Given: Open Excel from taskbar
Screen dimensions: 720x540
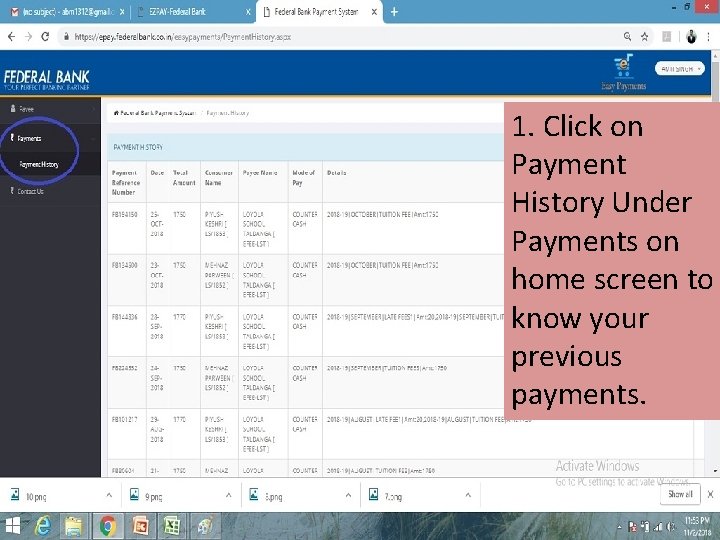Looking at the screenshot, I should [x=172, y=526].
